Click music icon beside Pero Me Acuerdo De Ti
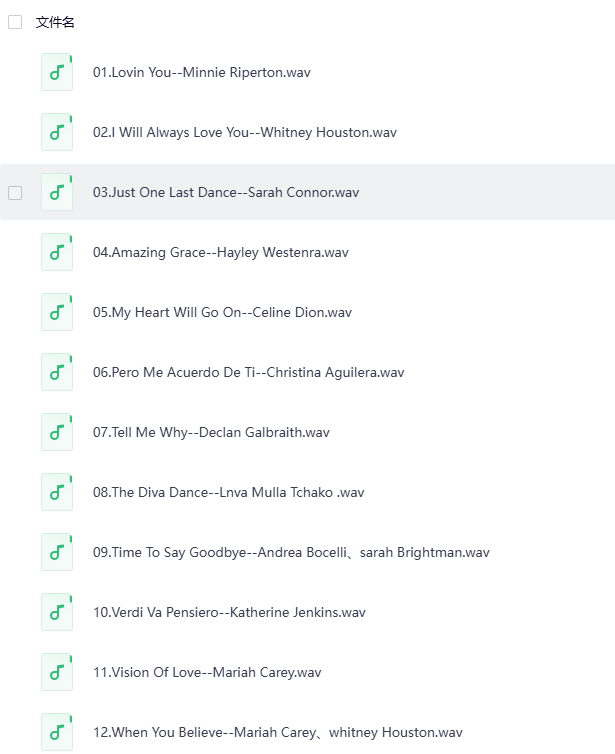The height and width of the screenshot is (754, 615). 57,372
